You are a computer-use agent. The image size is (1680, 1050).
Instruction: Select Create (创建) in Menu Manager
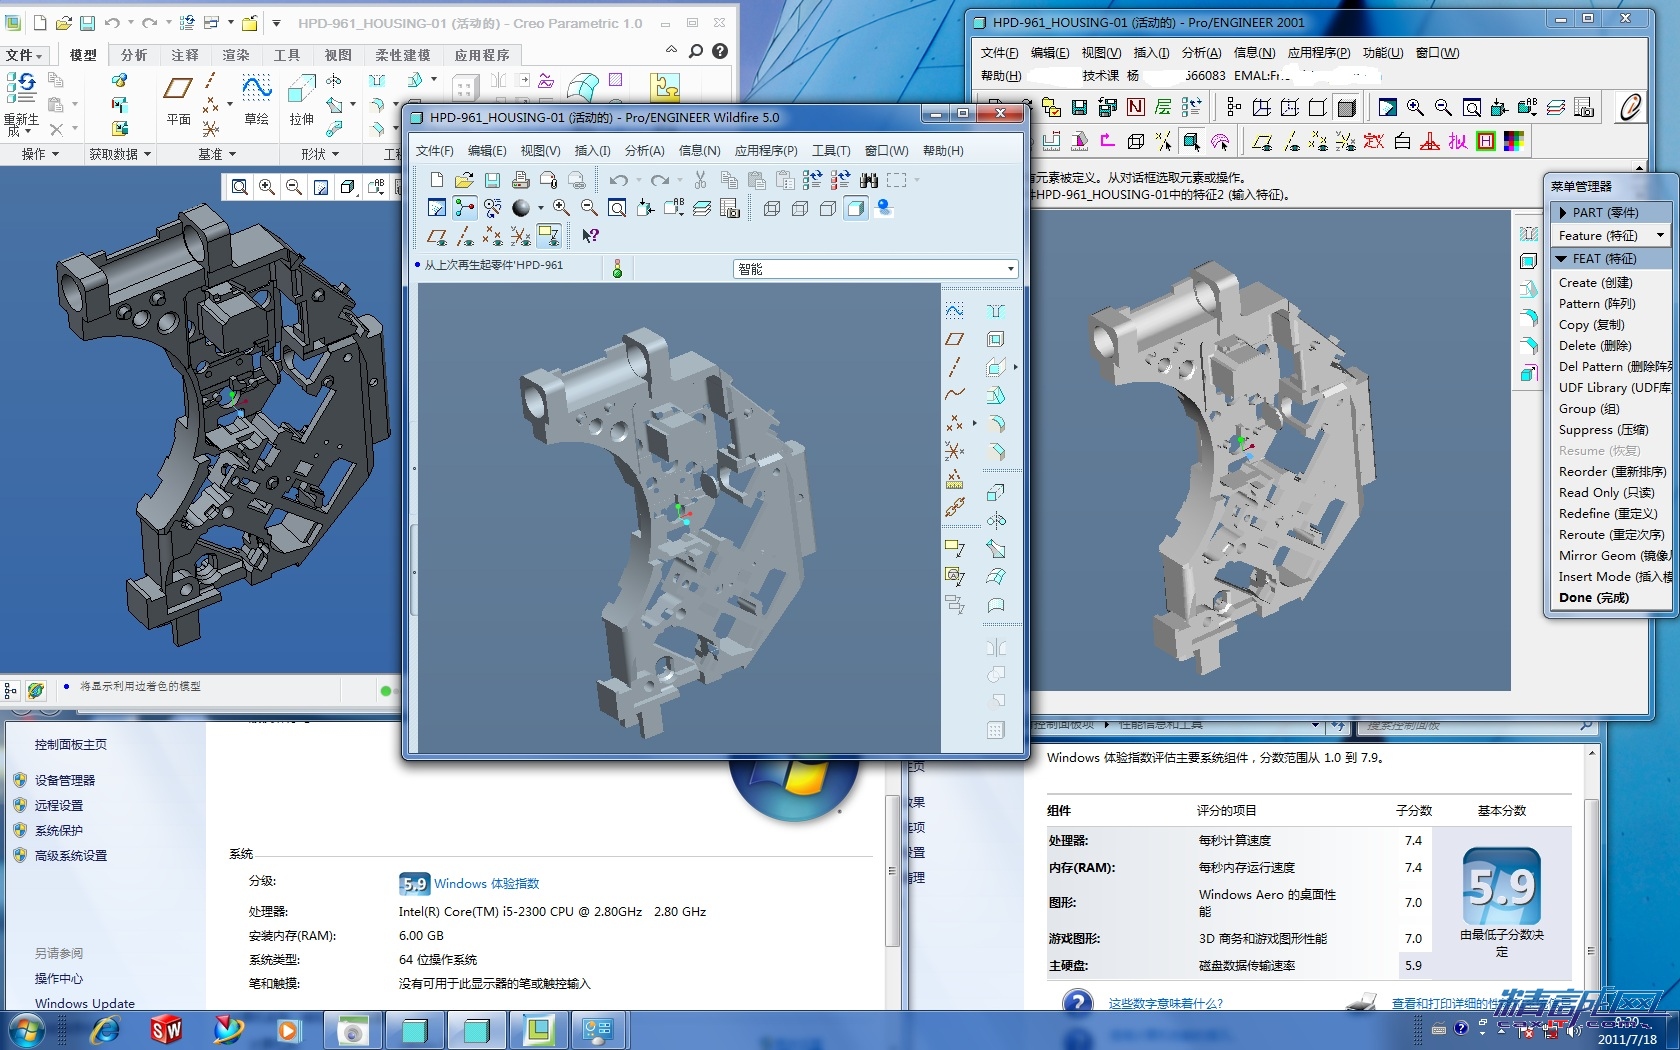[x=1595, y=282]
